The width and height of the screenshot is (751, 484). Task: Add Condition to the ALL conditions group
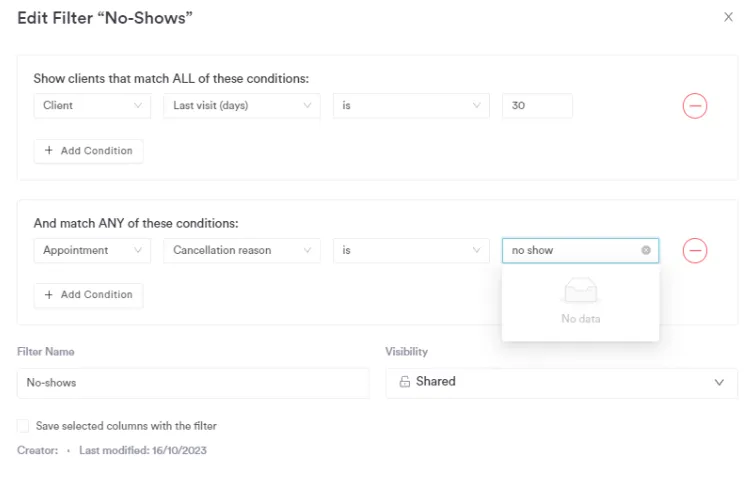pyautogui.click(x=89, y=151)
